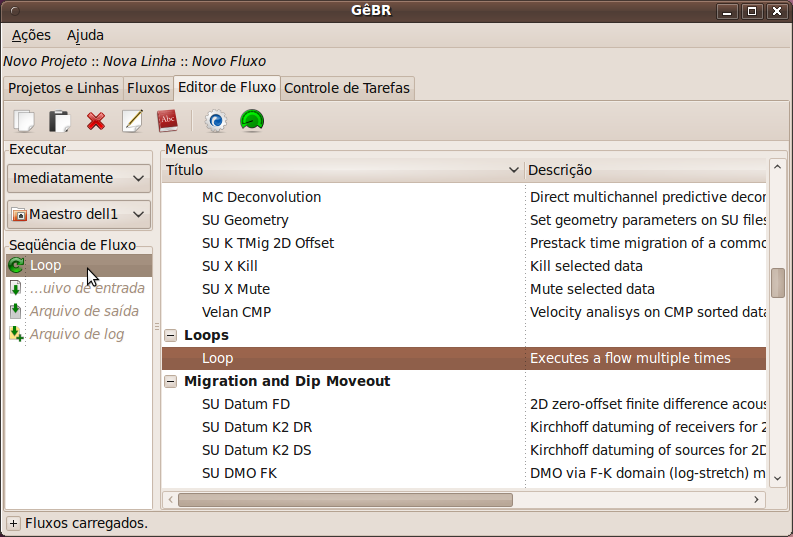Collapse the Migration and Dip Moveout category
This screenshot has height=537, width=793.
click(171, 381)
